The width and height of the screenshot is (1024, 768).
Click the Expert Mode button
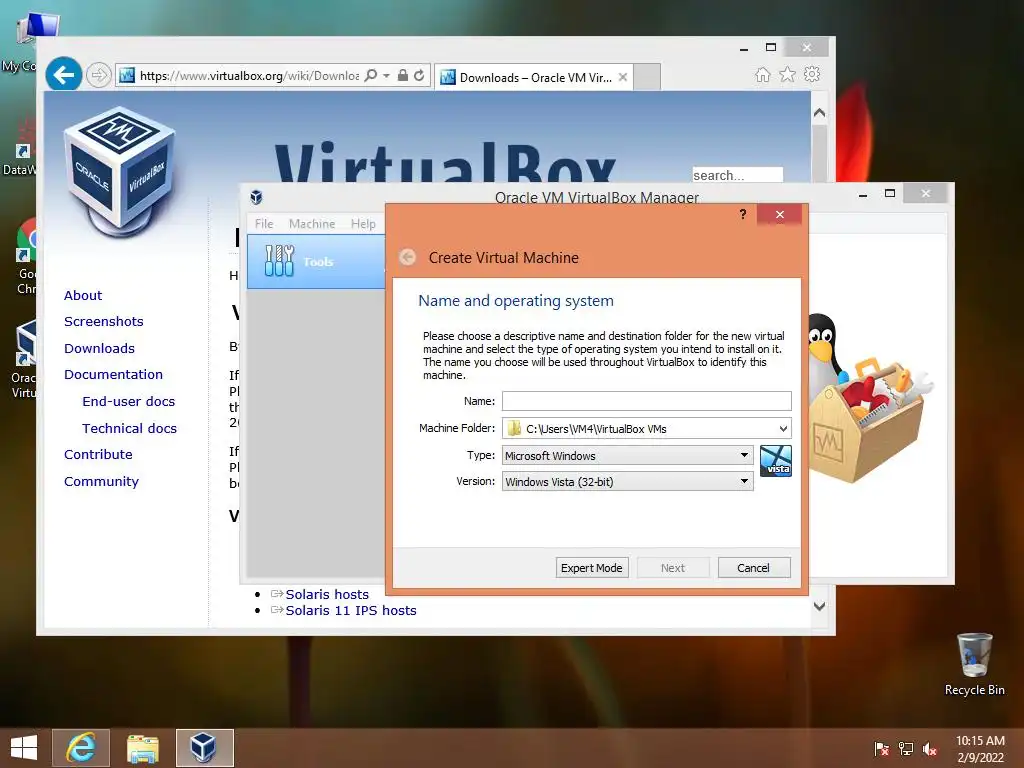coord(592,568)
